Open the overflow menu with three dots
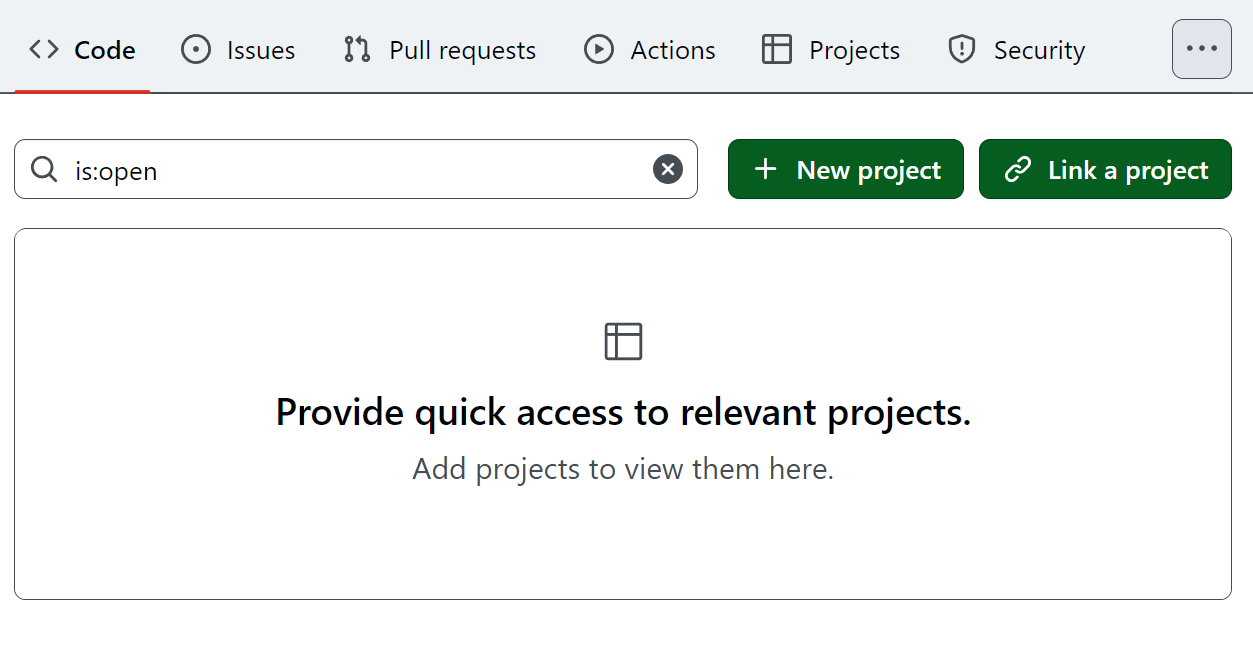 (1201, 48)
